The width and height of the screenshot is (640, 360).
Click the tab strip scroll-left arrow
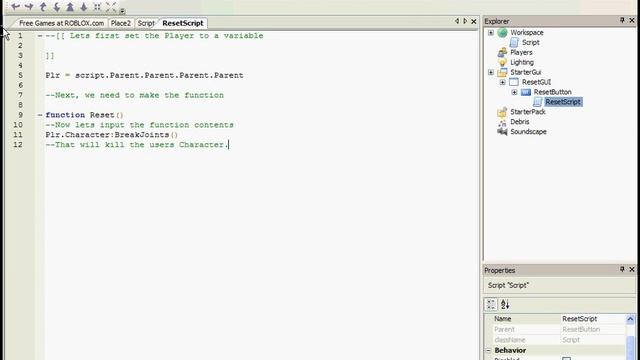(x=457, y=21)
